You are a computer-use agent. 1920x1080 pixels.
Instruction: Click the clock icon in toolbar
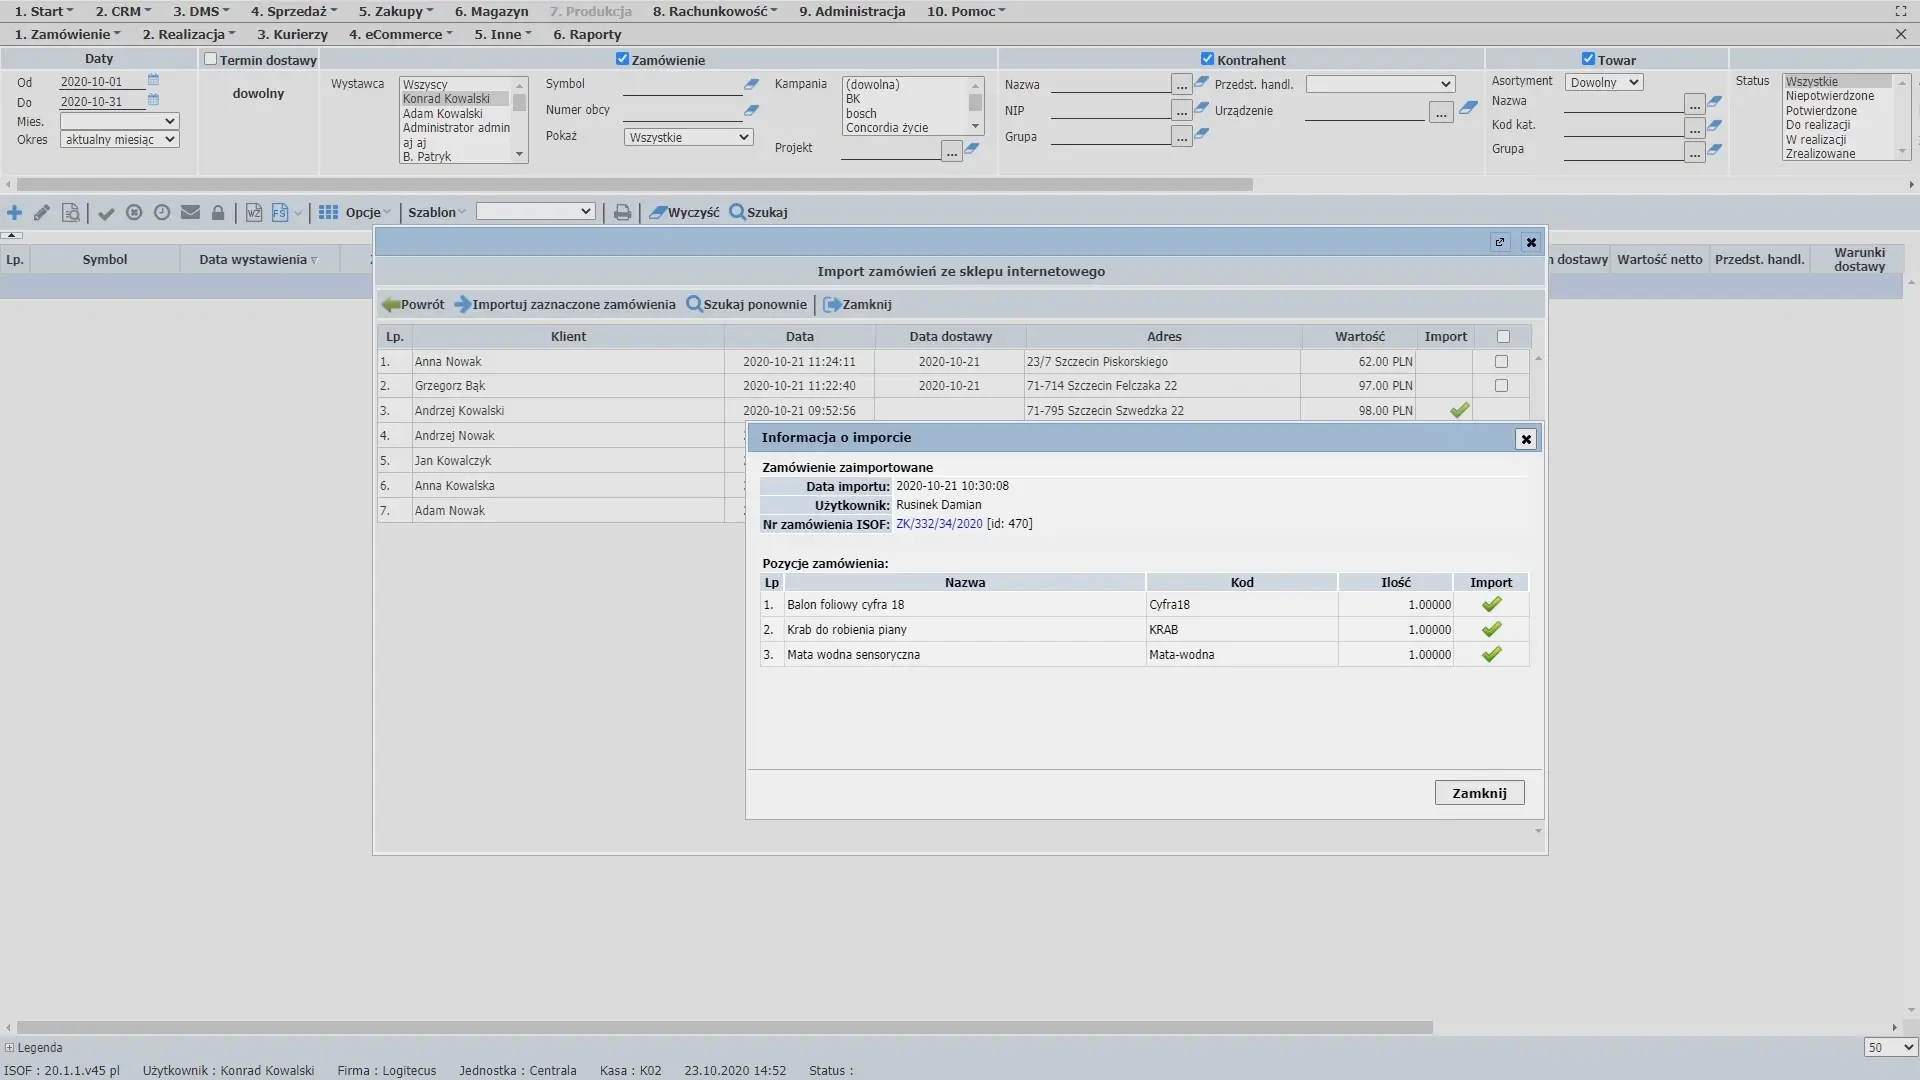click(162, 213)
